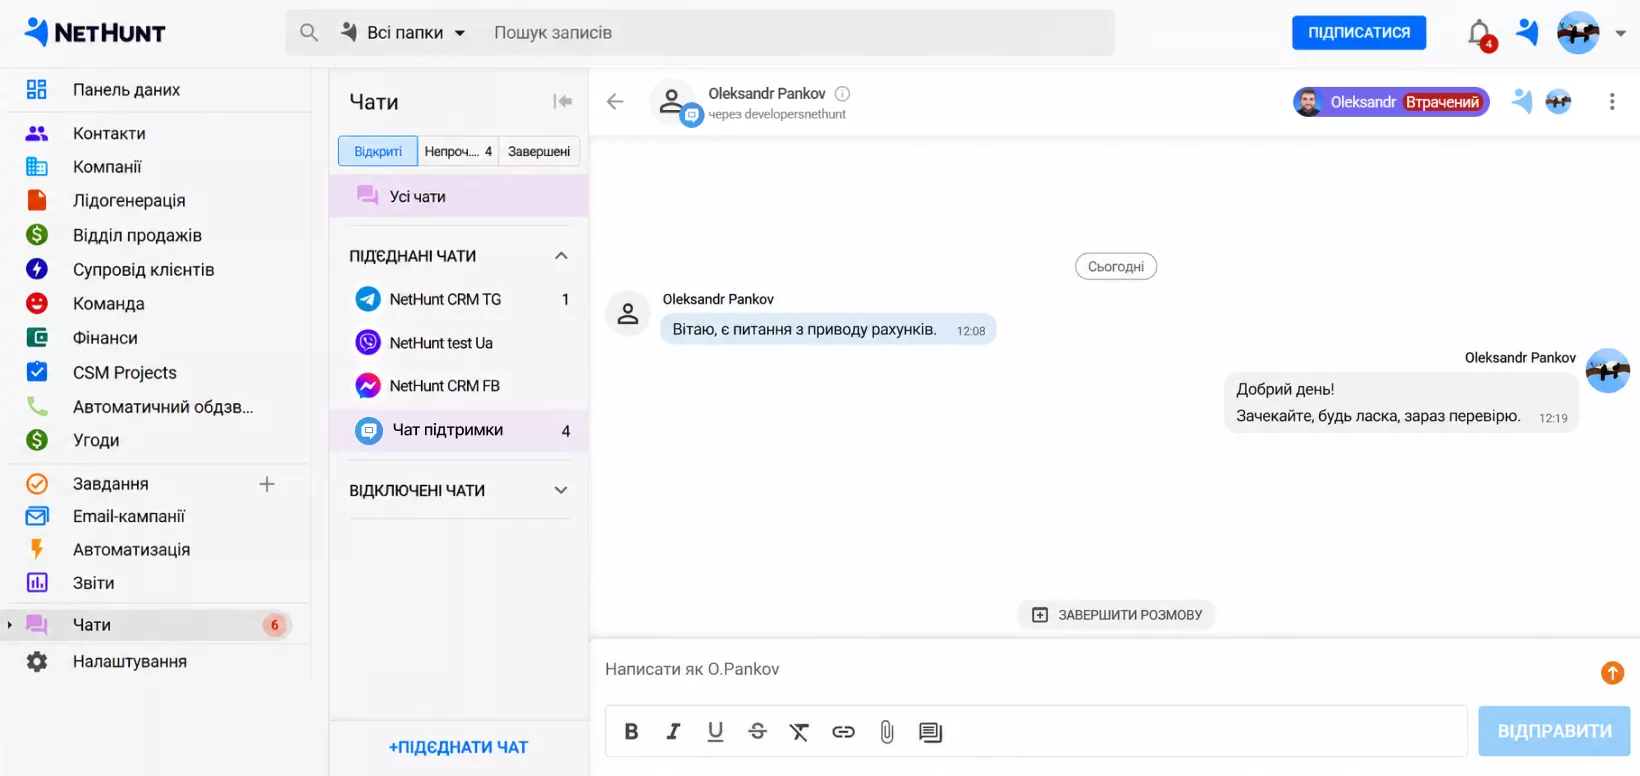
Task: Go back using the left arrow
Action: coord(615,101)
